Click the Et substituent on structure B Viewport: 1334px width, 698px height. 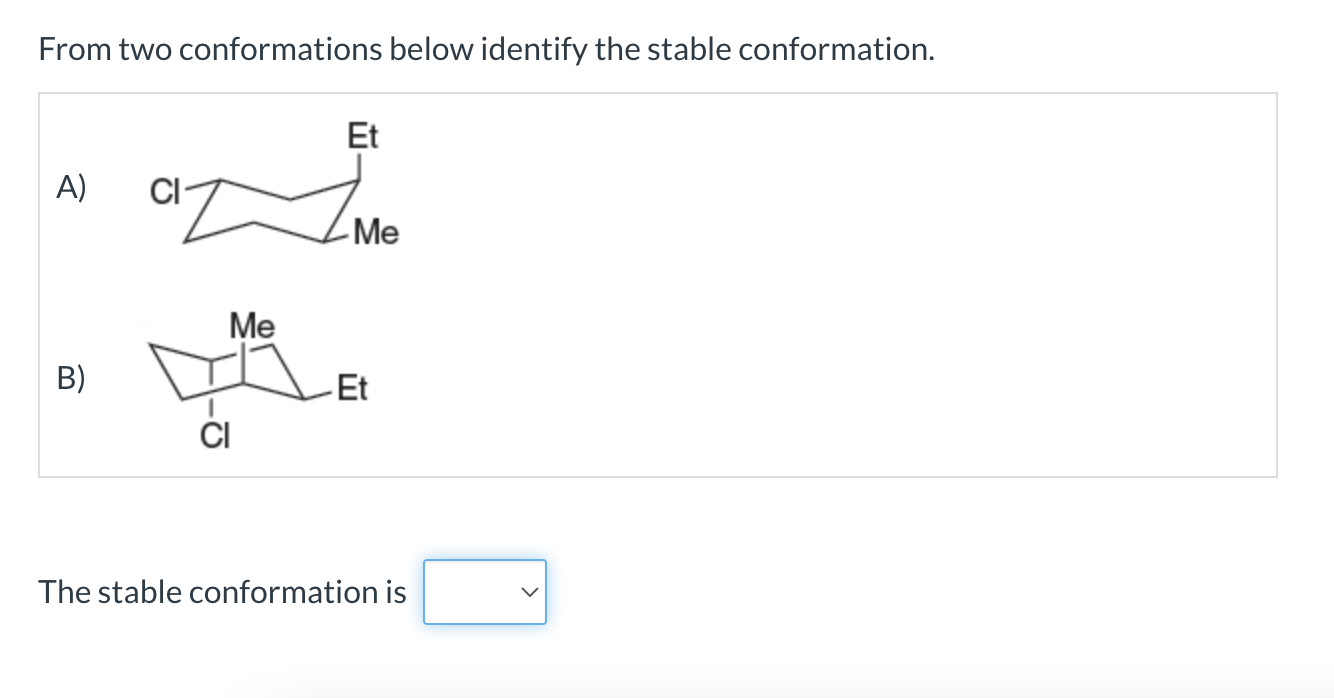coord(352,387)
